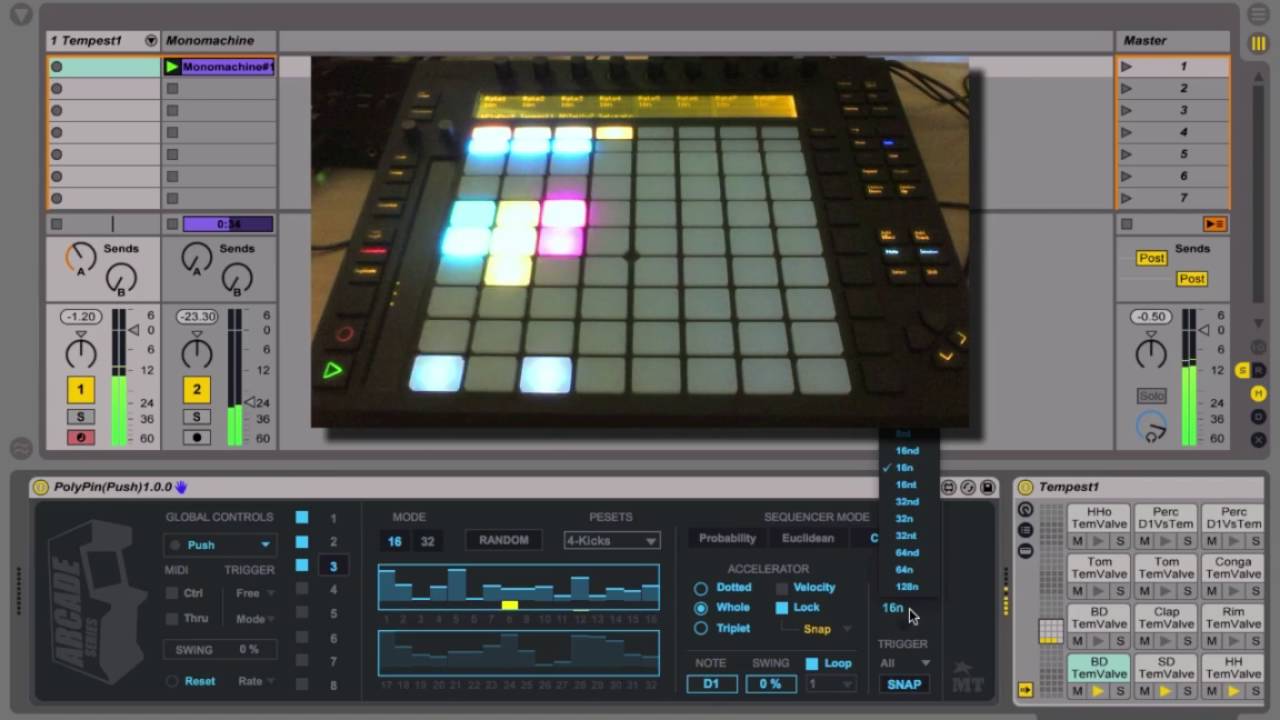Screen dimensions: 1280x720
Task: Preview the bottom BD TemValve pad
Action: click(1098, 691)
